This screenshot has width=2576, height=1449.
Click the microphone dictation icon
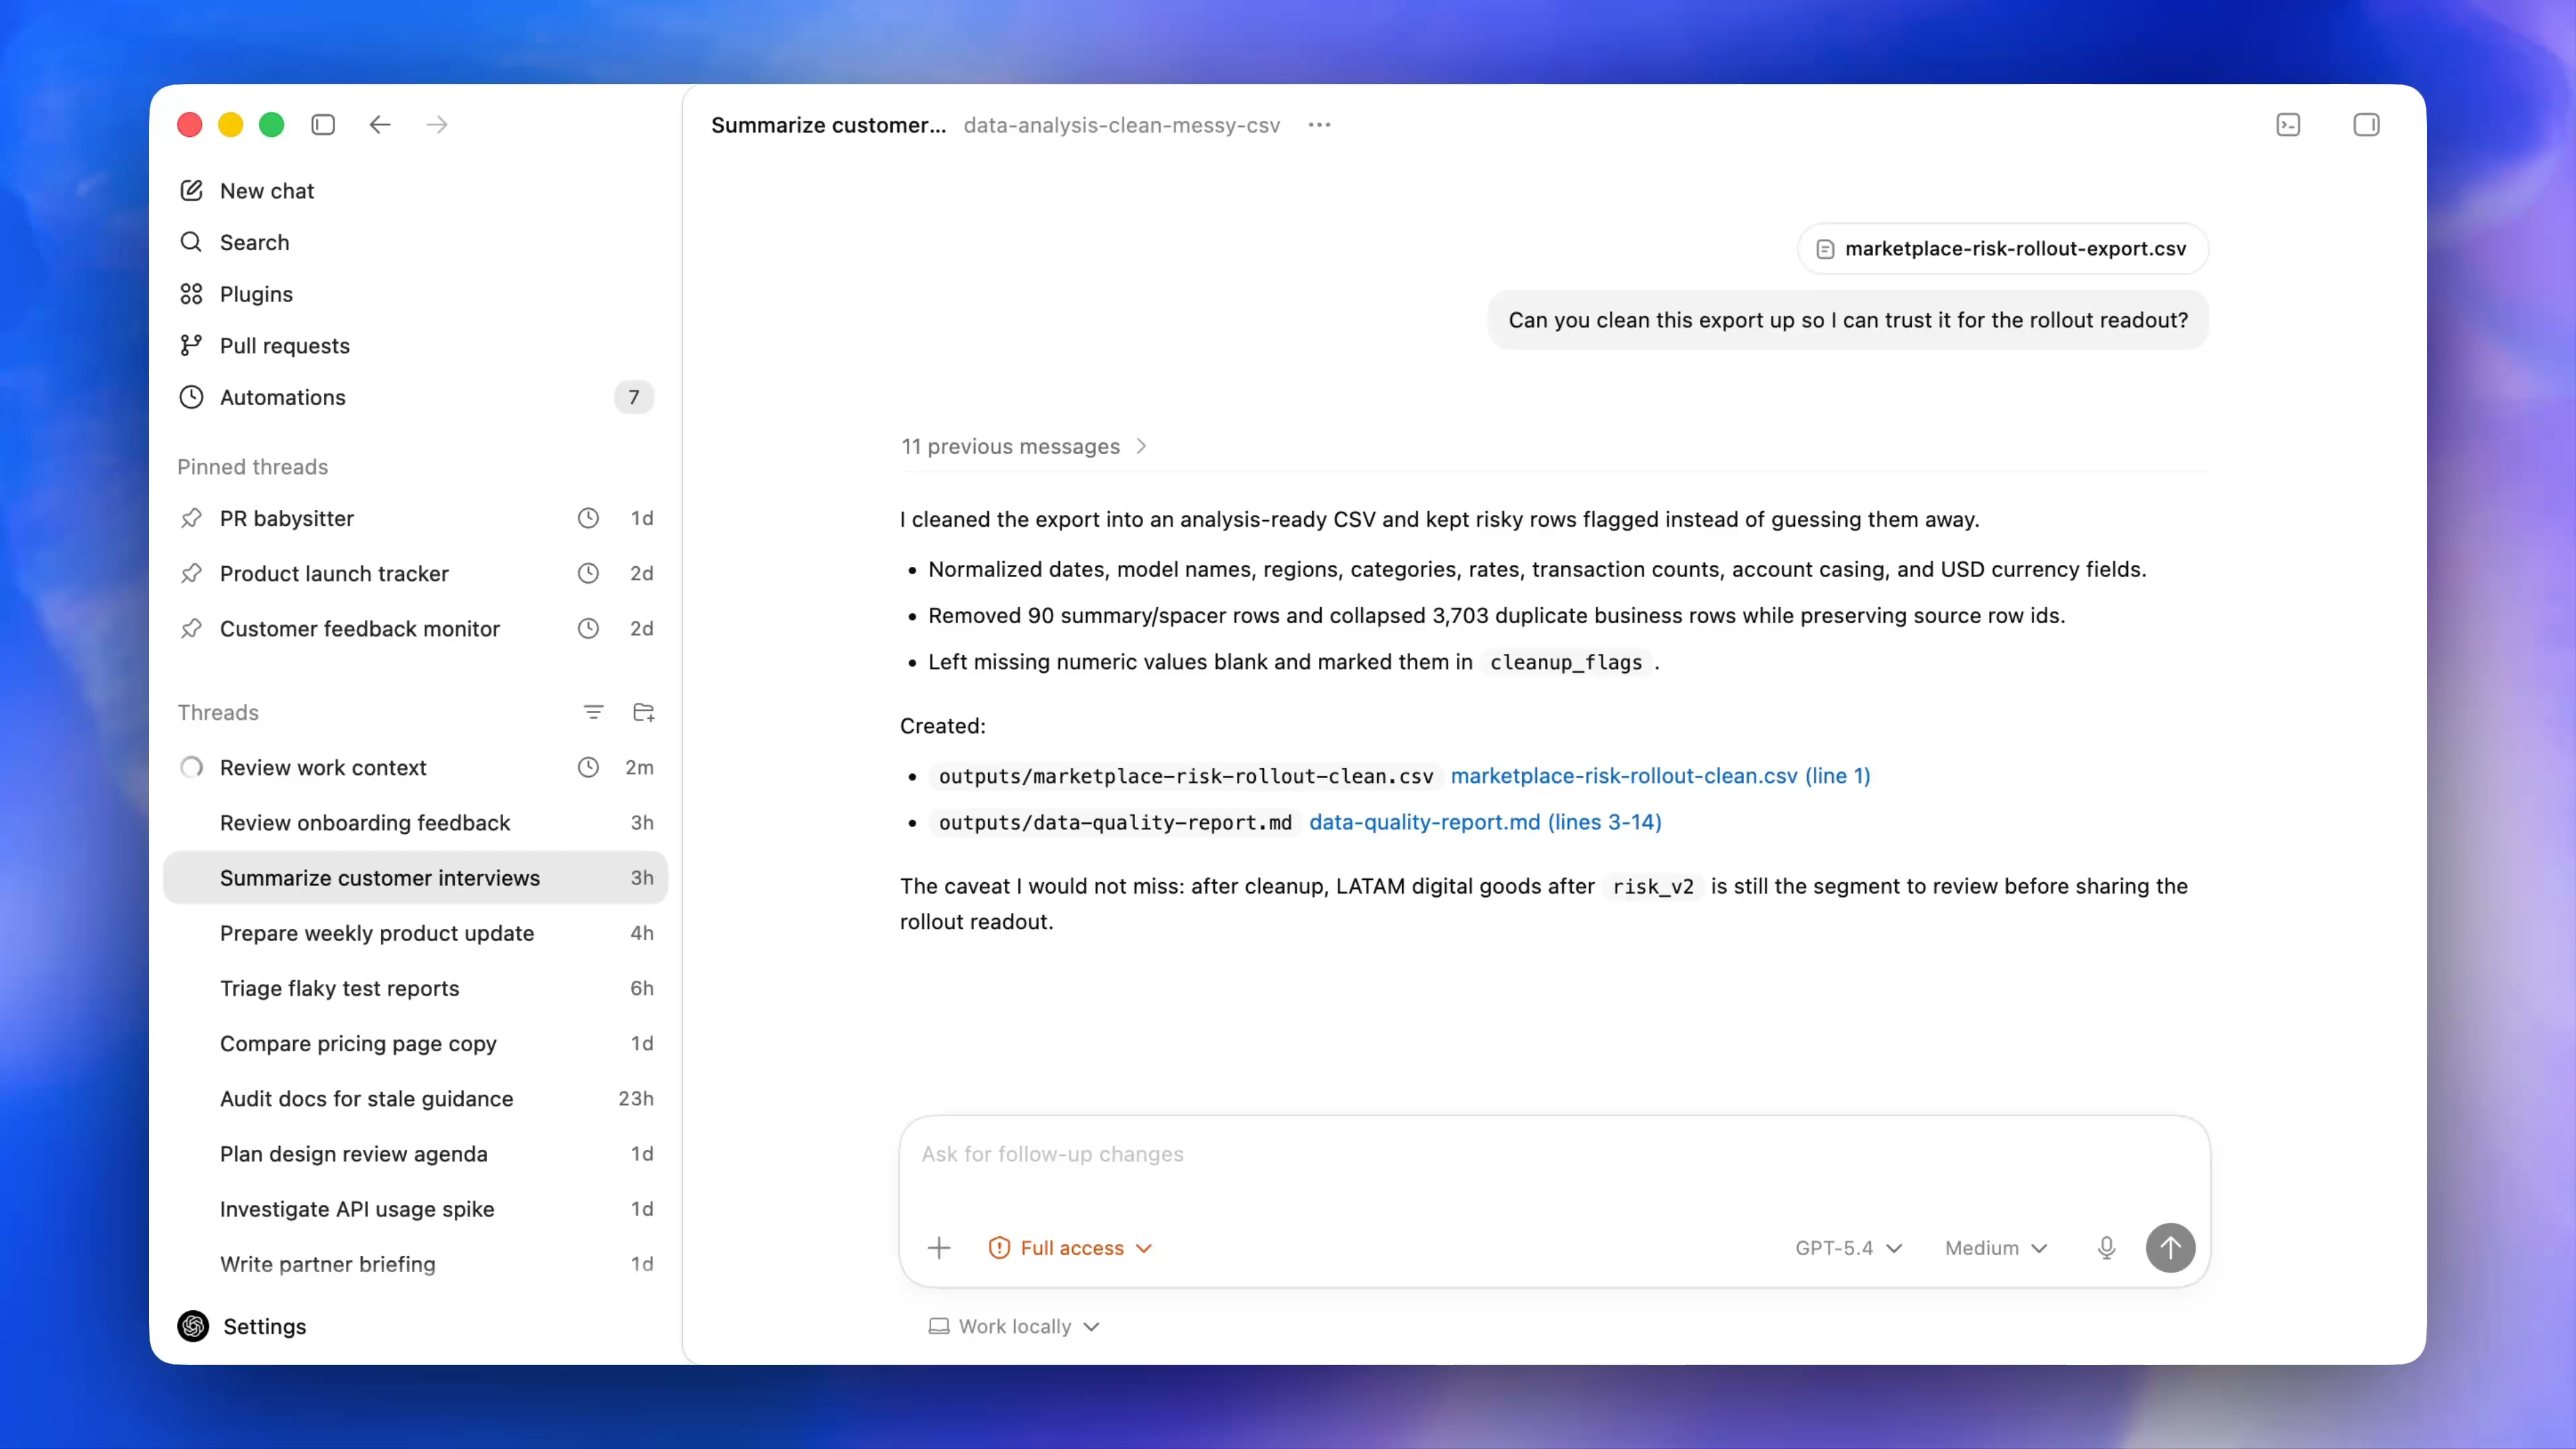[x=2106, y=1248]
